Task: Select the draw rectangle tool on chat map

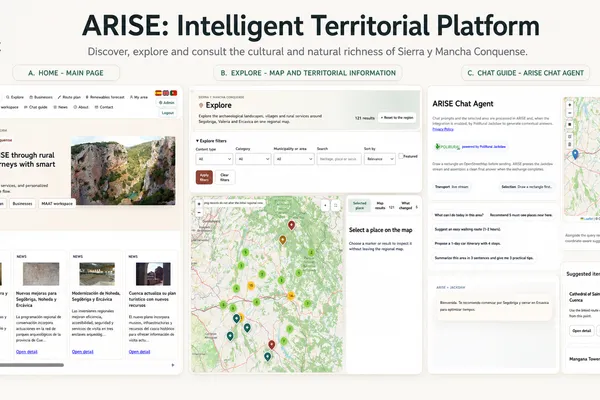Action: [x=569, y=125]
